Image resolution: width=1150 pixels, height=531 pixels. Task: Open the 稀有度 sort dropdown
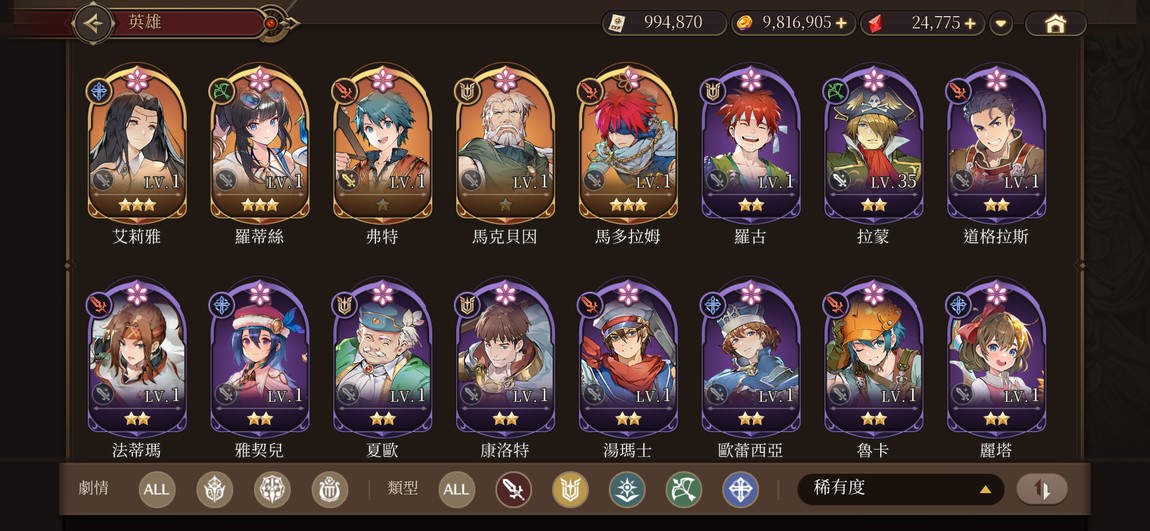901,488
